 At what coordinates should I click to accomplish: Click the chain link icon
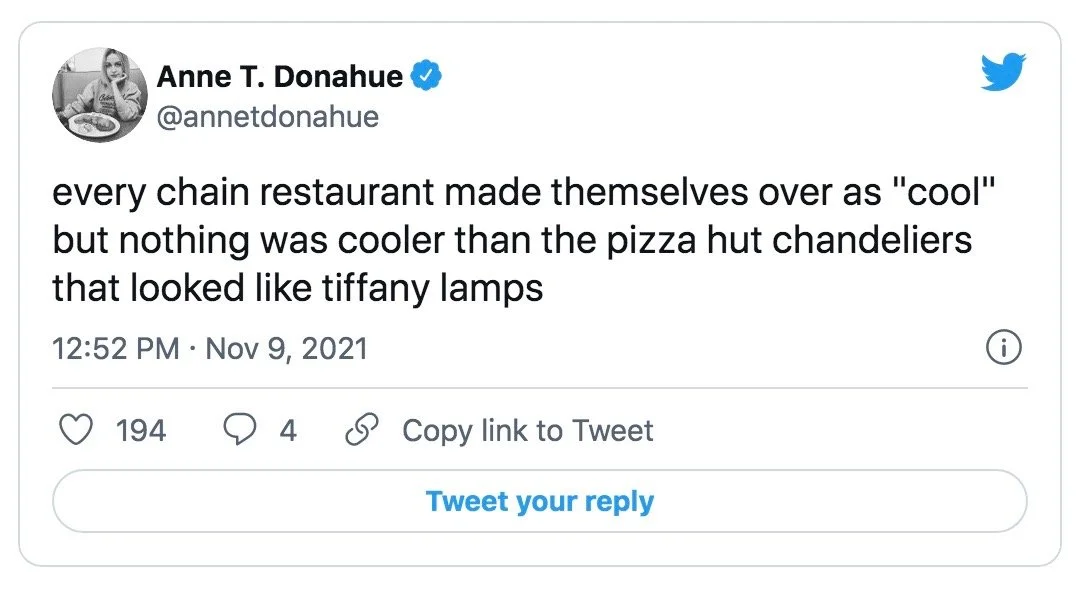tap(360, 431)
